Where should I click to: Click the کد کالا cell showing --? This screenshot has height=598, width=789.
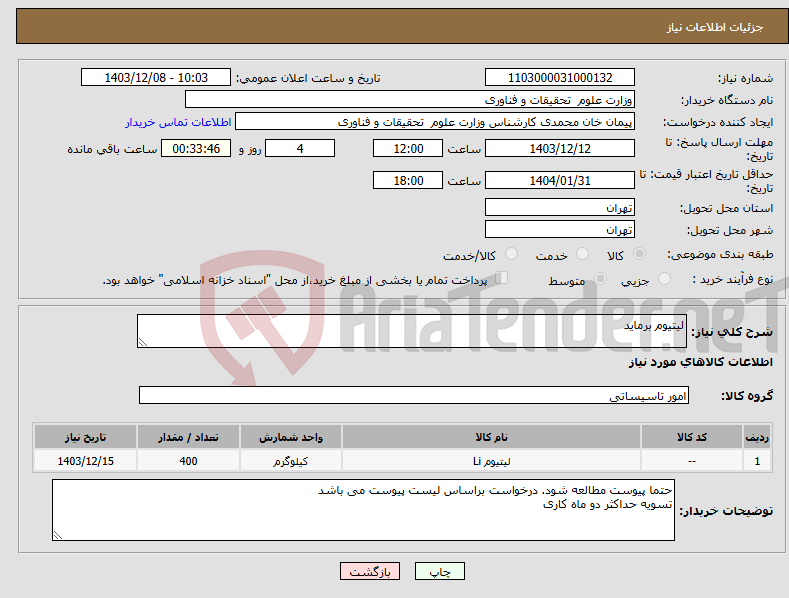[692, 461]
